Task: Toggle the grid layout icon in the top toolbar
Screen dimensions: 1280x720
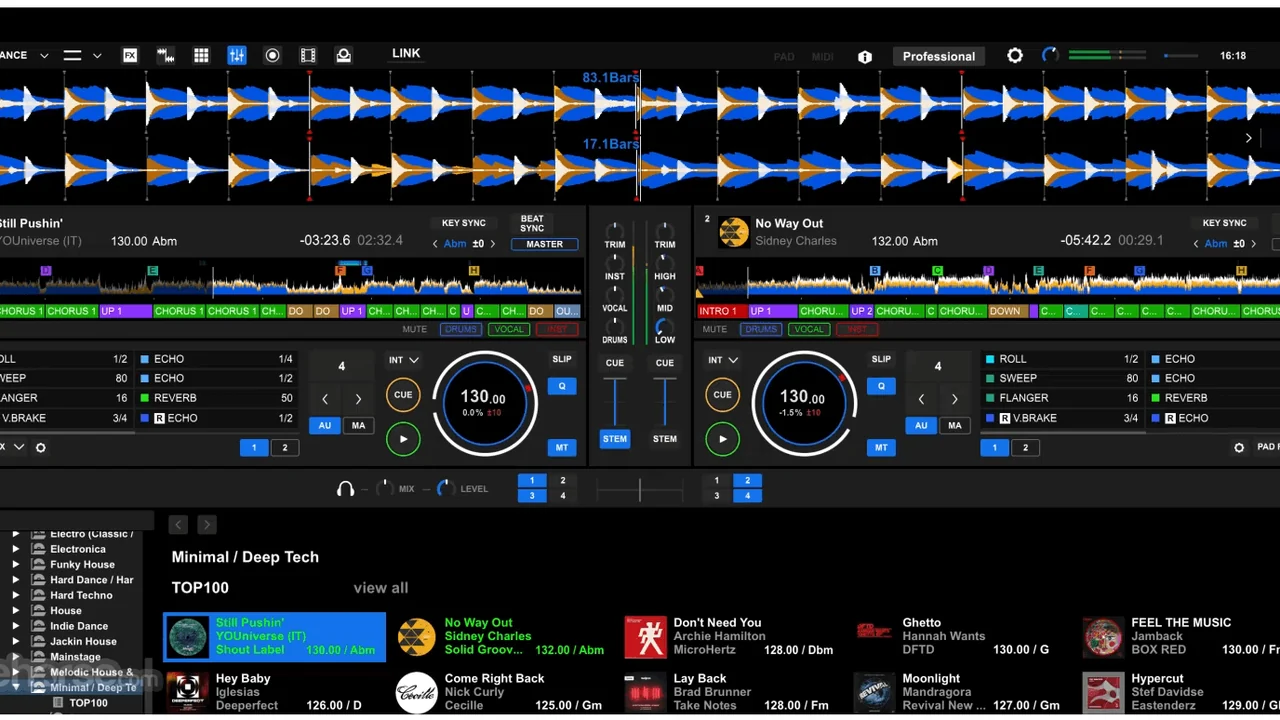Action: pyautogui.click(x=201, y=56)
